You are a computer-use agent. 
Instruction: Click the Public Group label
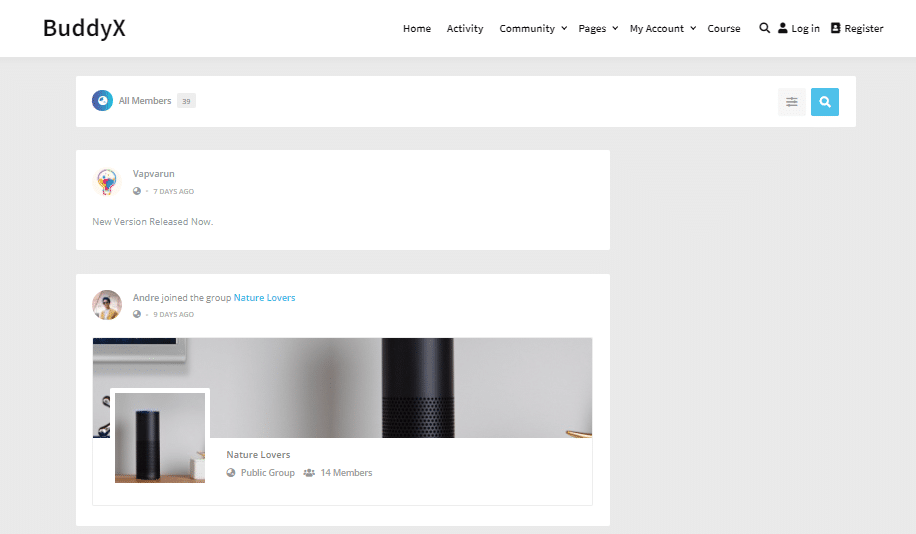click(x=268, y=473)
